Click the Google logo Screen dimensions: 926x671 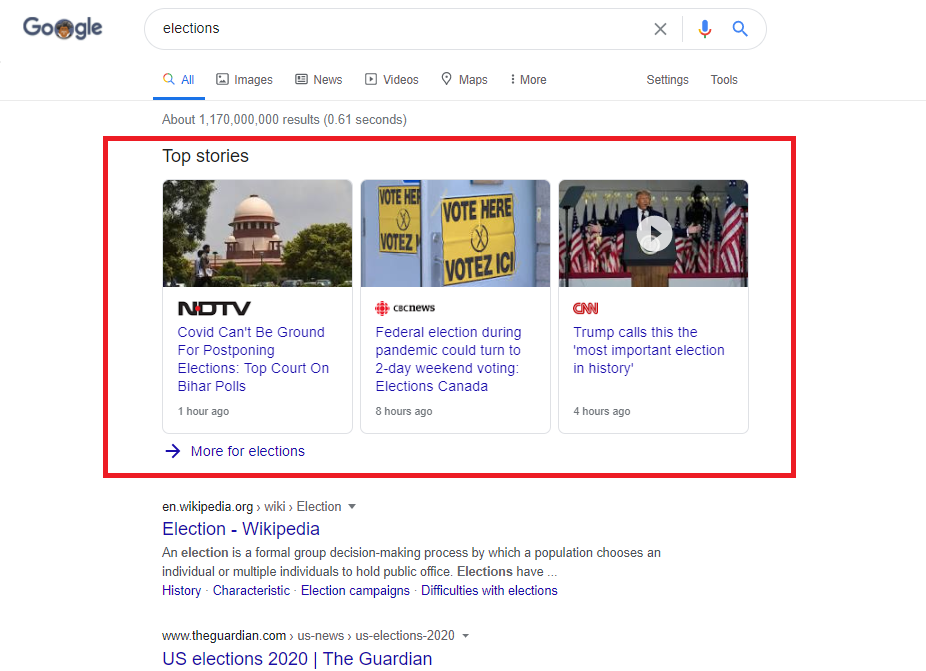(63, 28)
